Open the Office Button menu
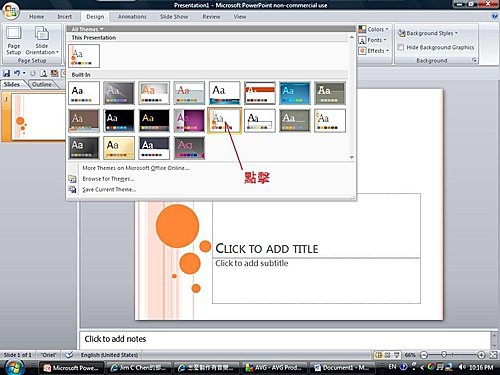 pyautogui.click(x=10, y=11)
